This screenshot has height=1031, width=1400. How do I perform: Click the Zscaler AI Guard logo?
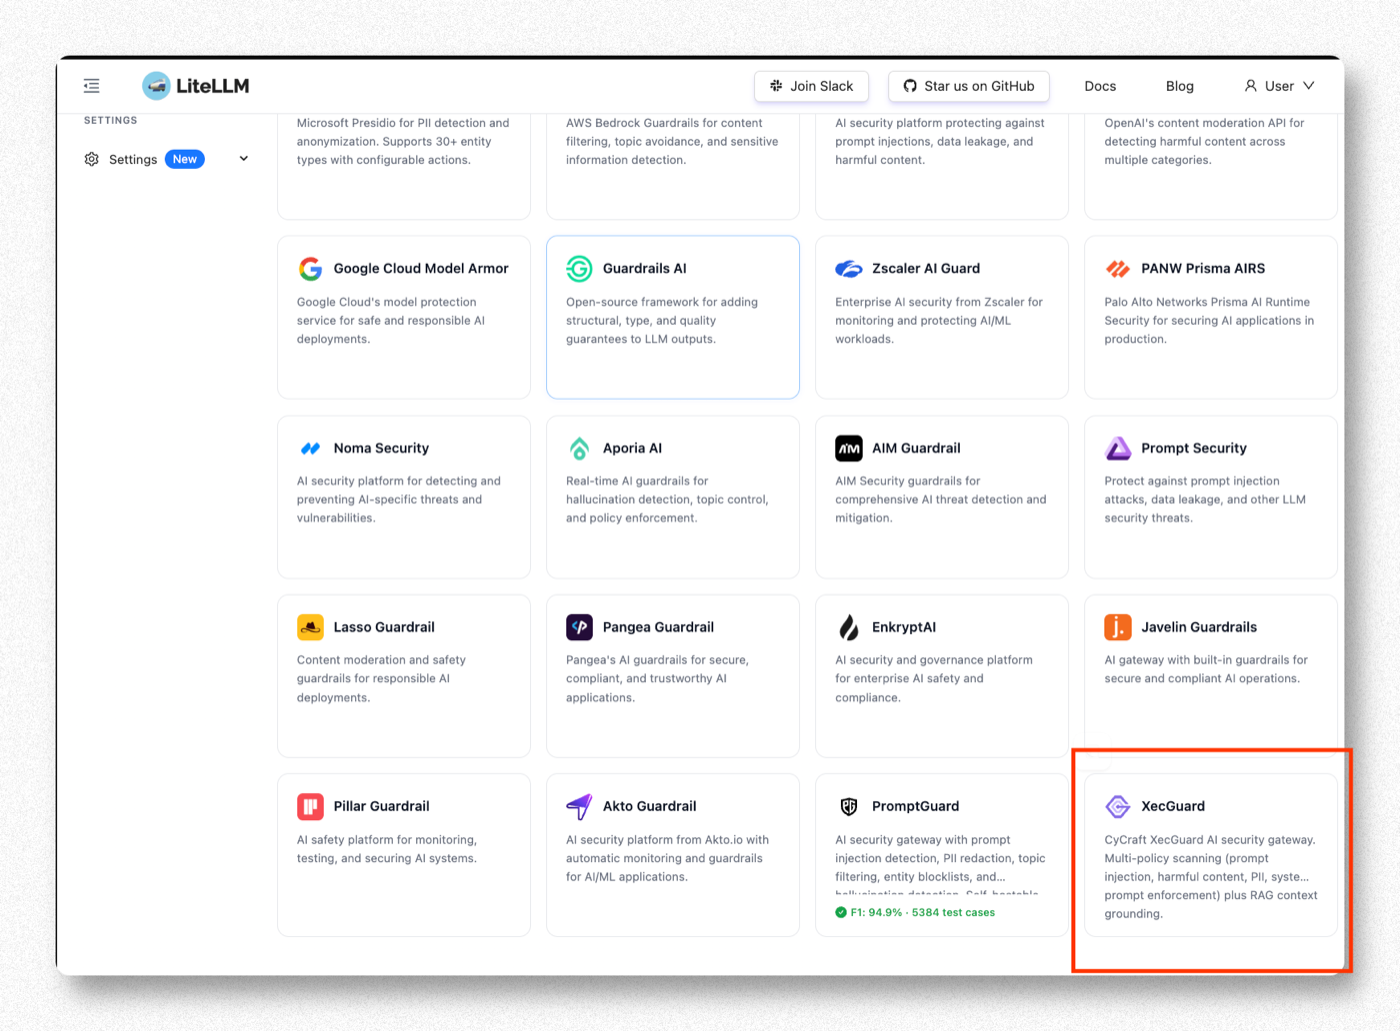(x=849, y=269)
